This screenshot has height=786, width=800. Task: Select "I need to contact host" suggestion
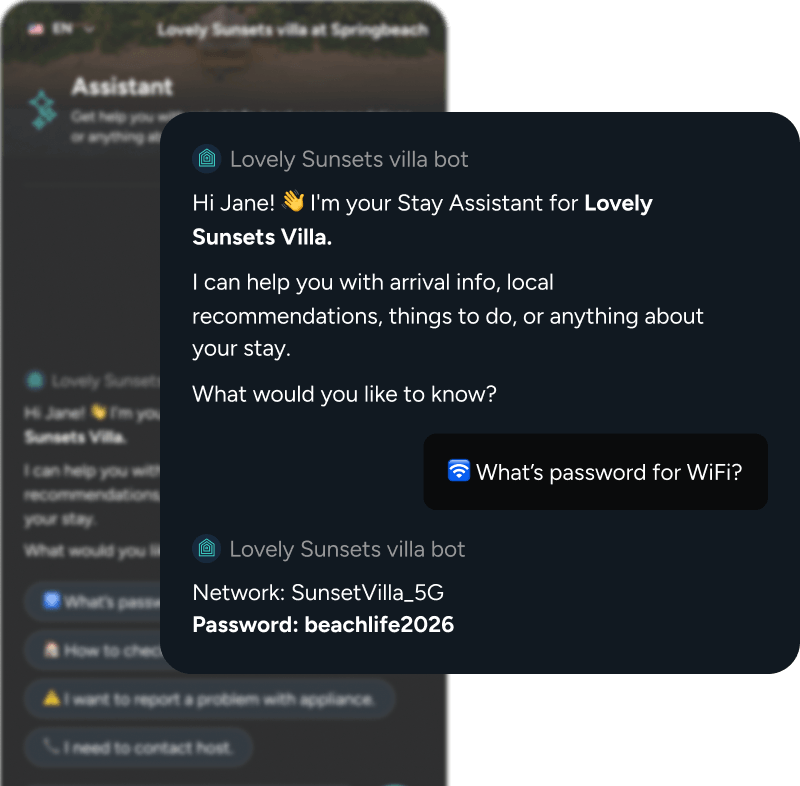(x=138, y=747)
